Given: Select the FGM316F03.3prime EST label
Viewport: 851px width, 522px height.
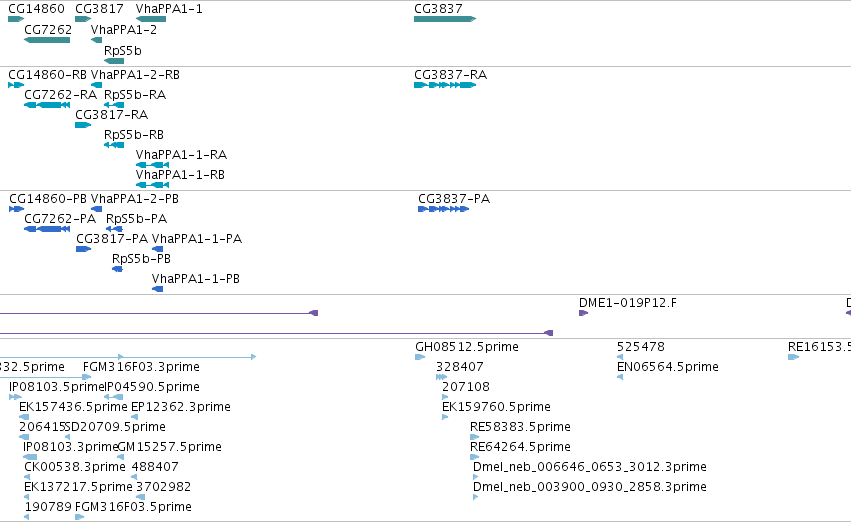Looking at the screenshot, I should 141,367.
